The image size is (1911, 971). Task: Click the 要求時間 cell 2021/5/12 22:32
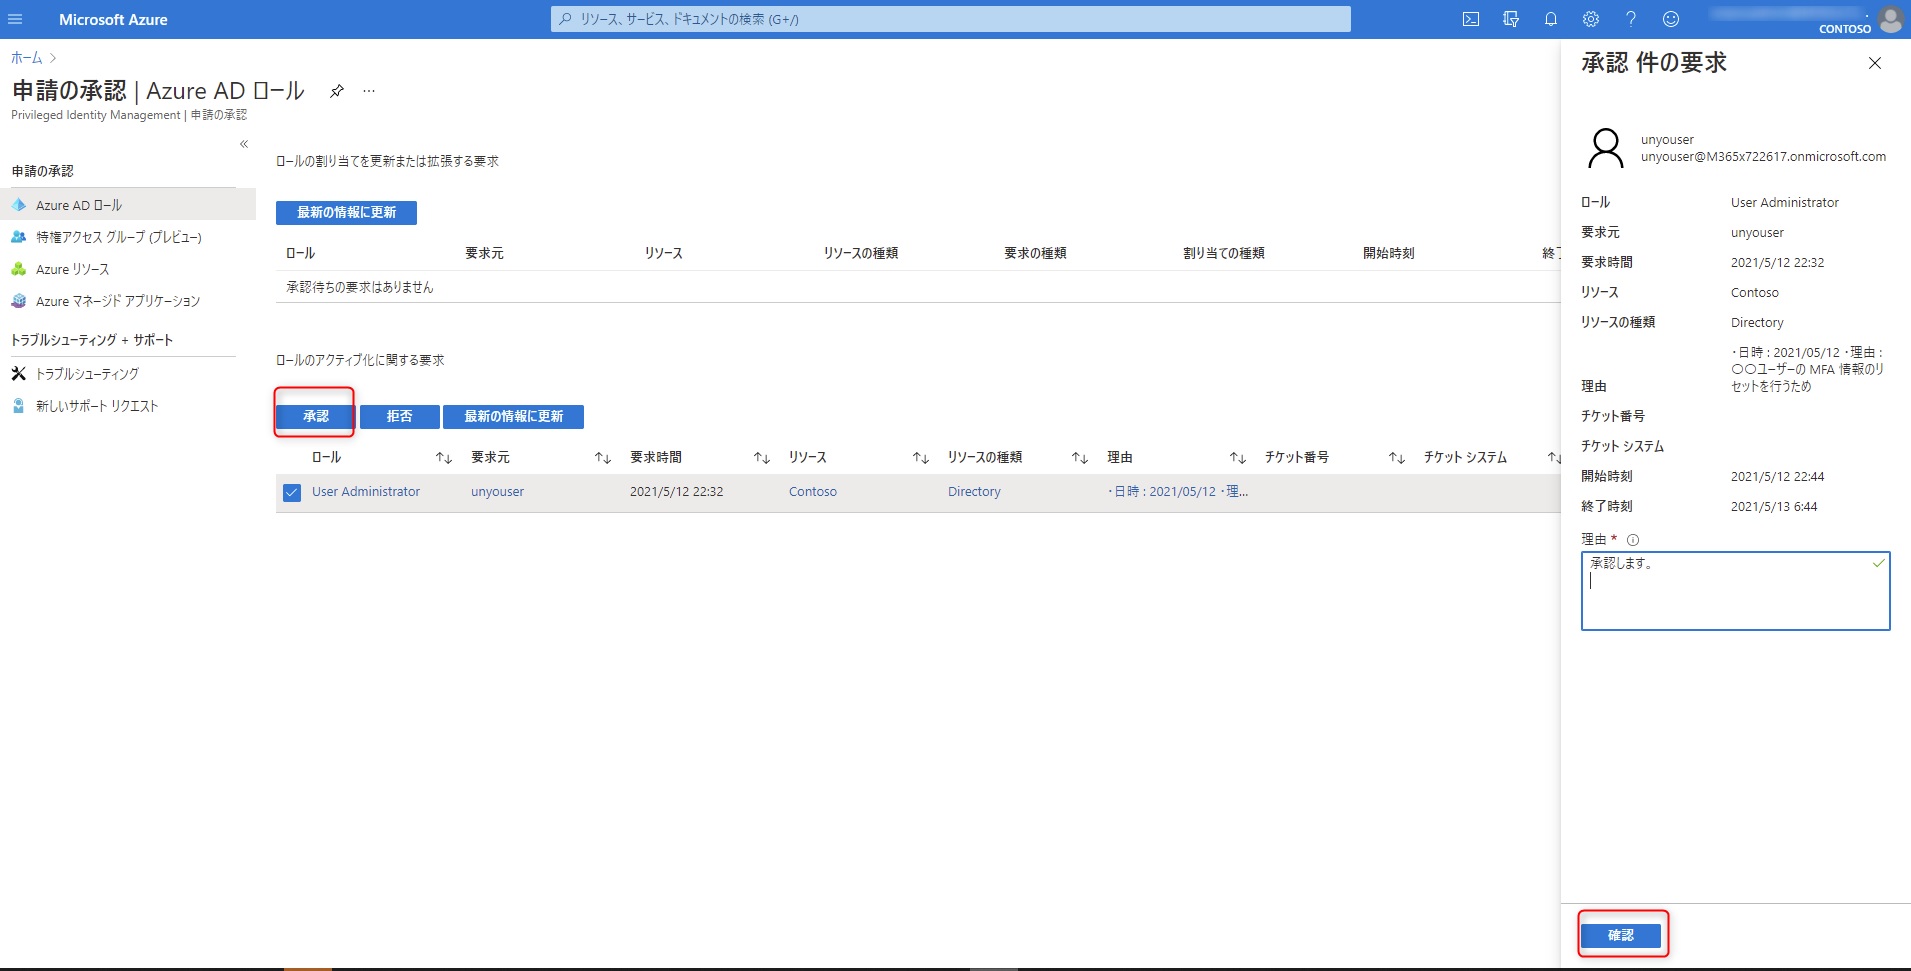click(676, 492)
